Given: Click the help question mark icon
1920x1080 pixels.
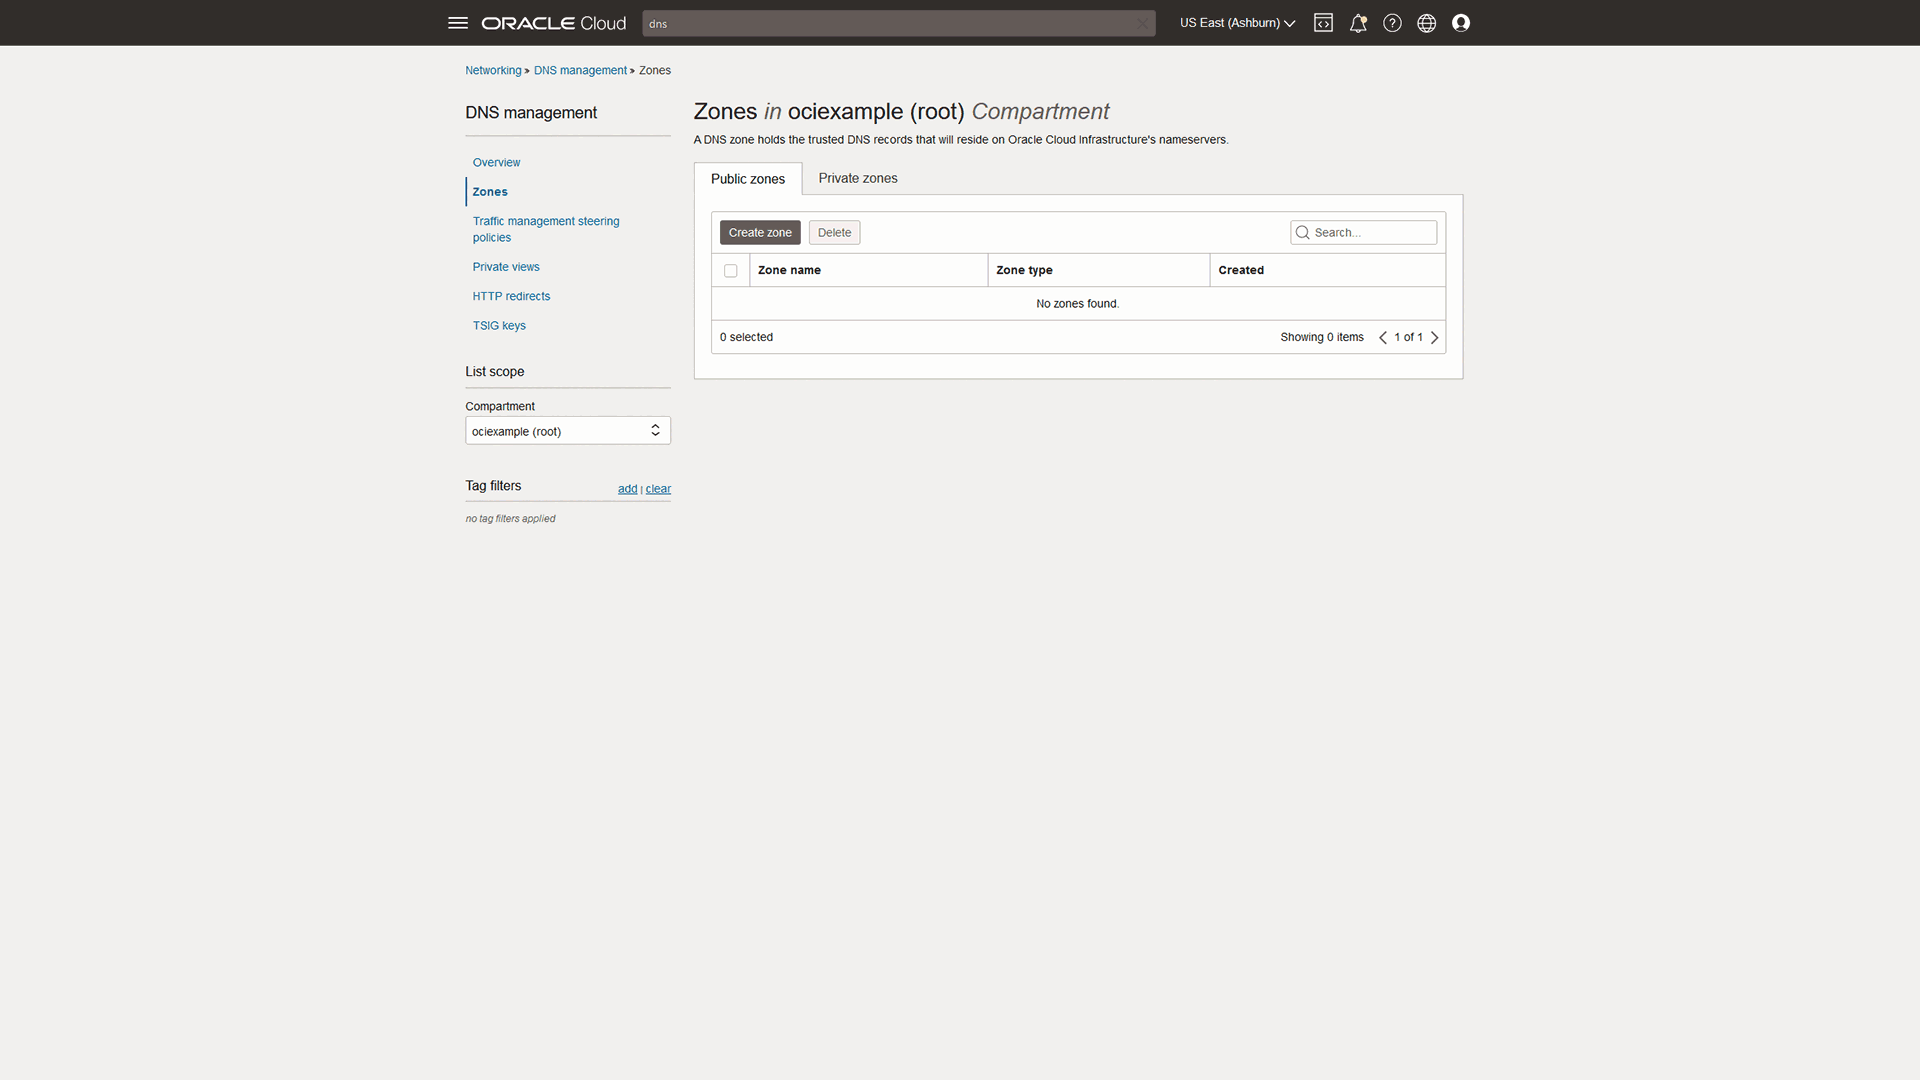Looking at the screenshot, I should click(x=1391, y=22).
